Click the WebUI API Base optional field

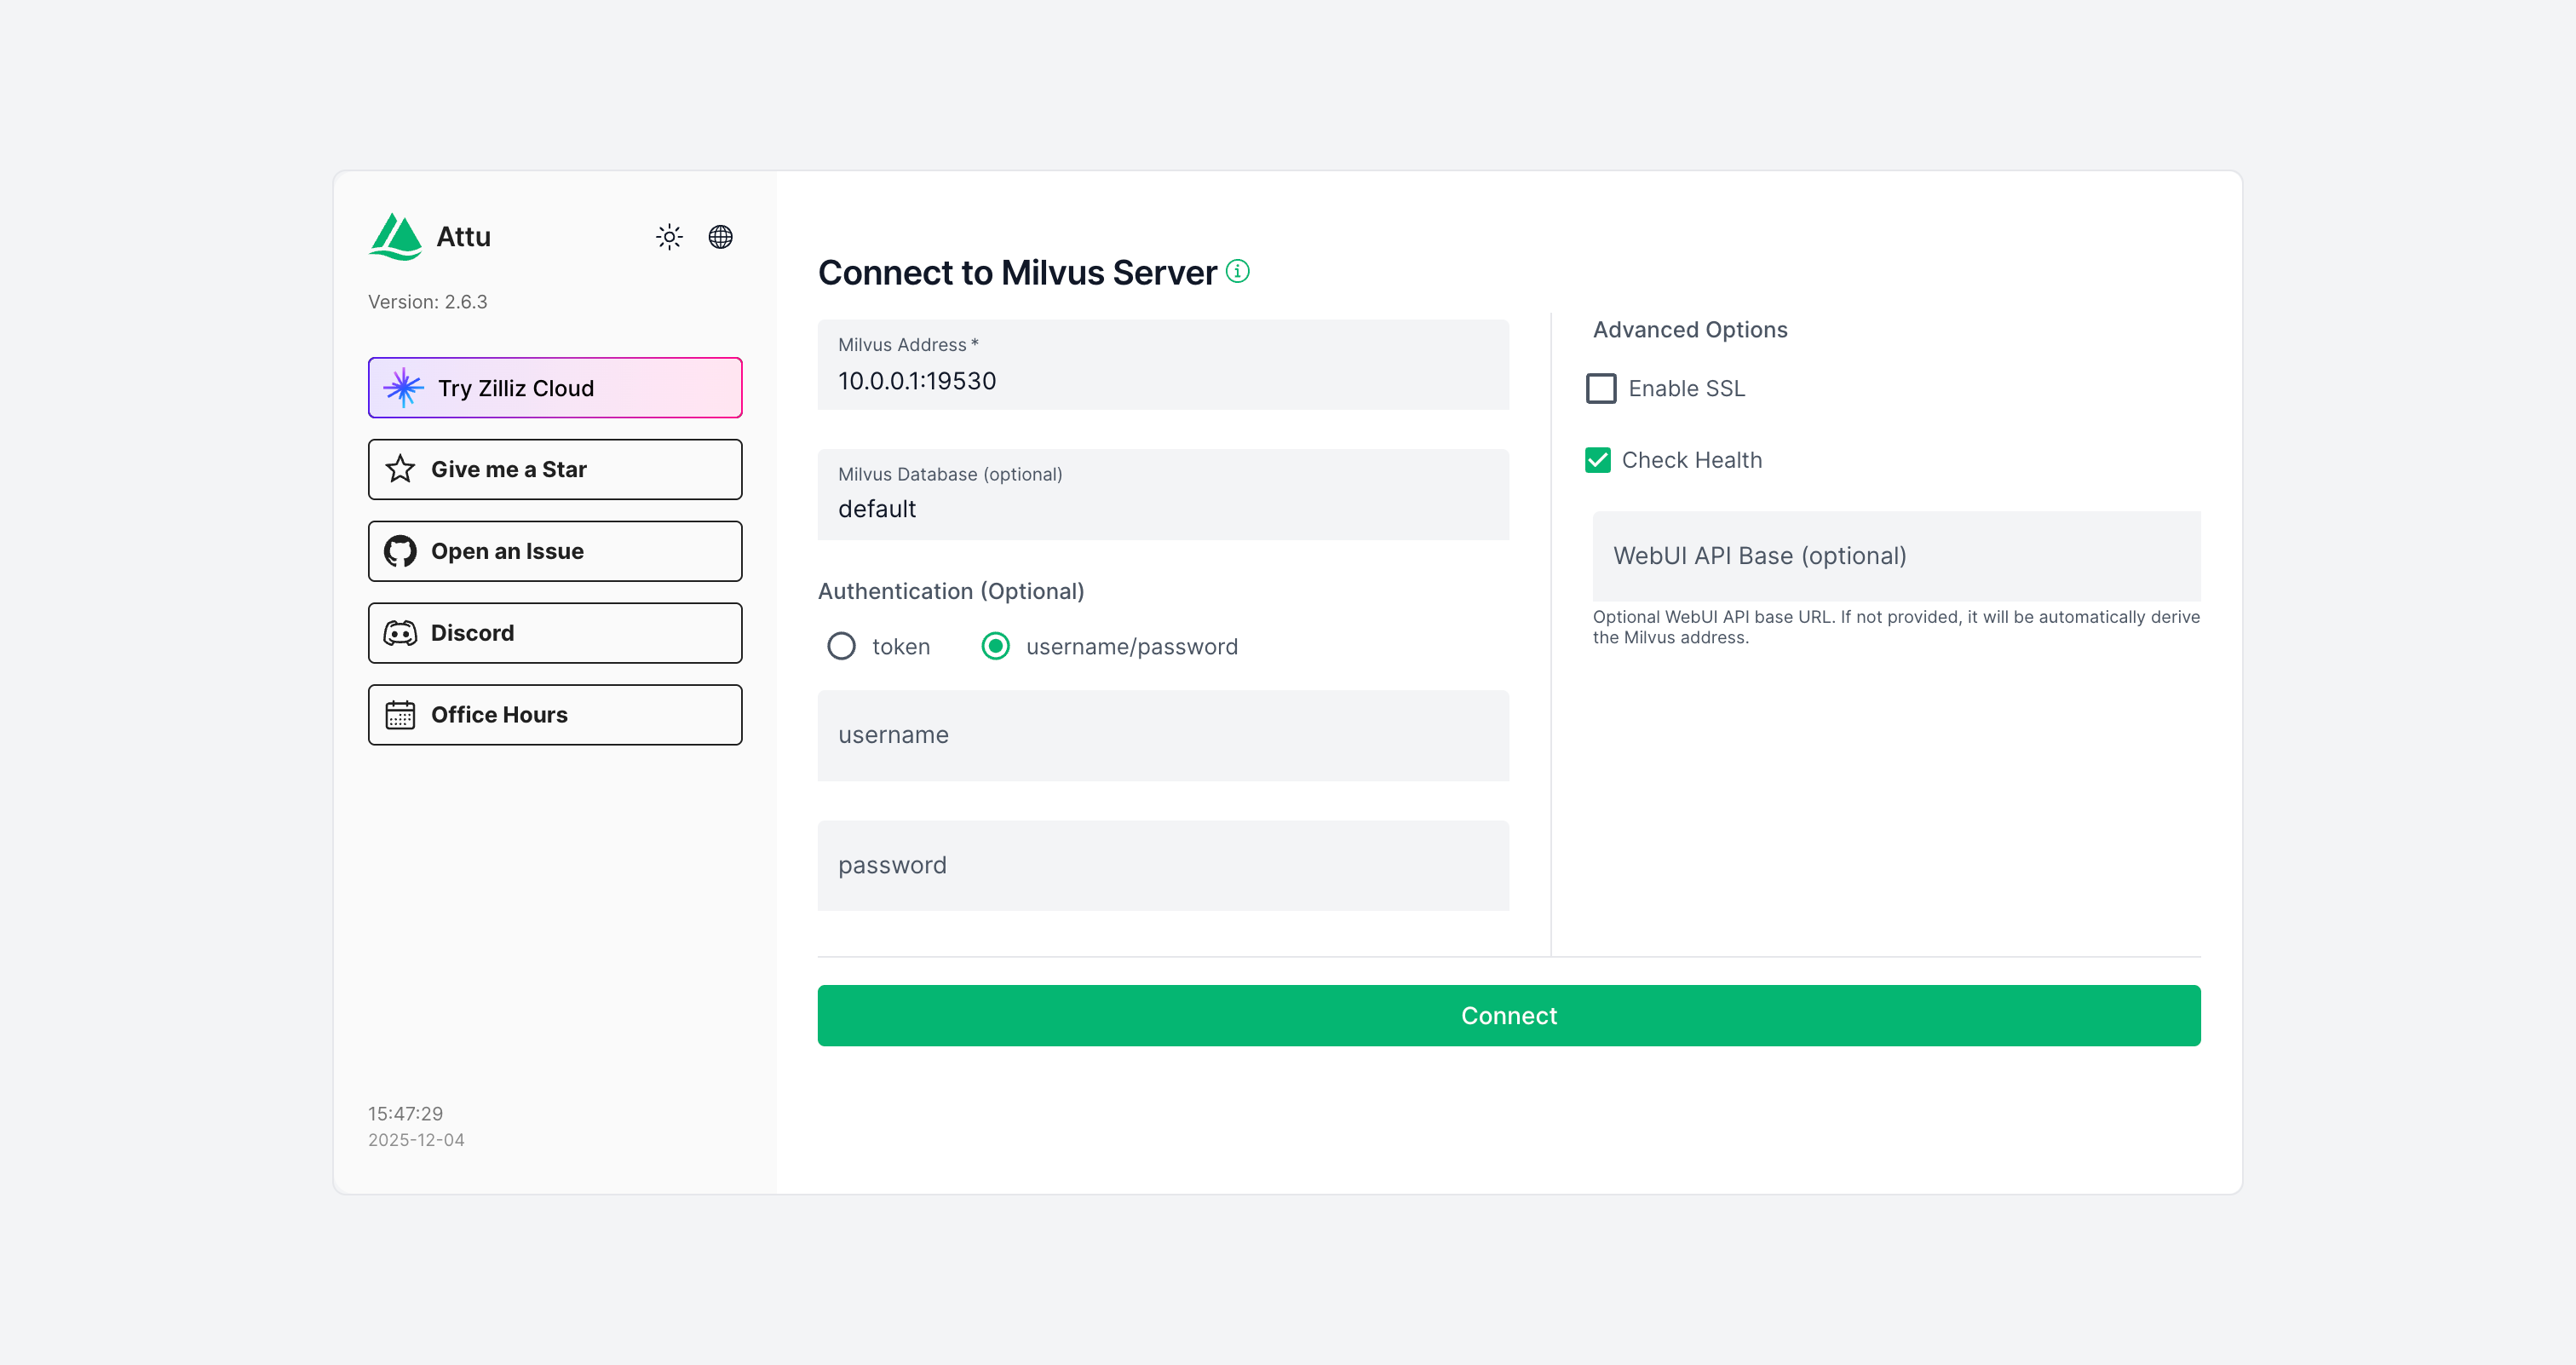[1896, 555]
